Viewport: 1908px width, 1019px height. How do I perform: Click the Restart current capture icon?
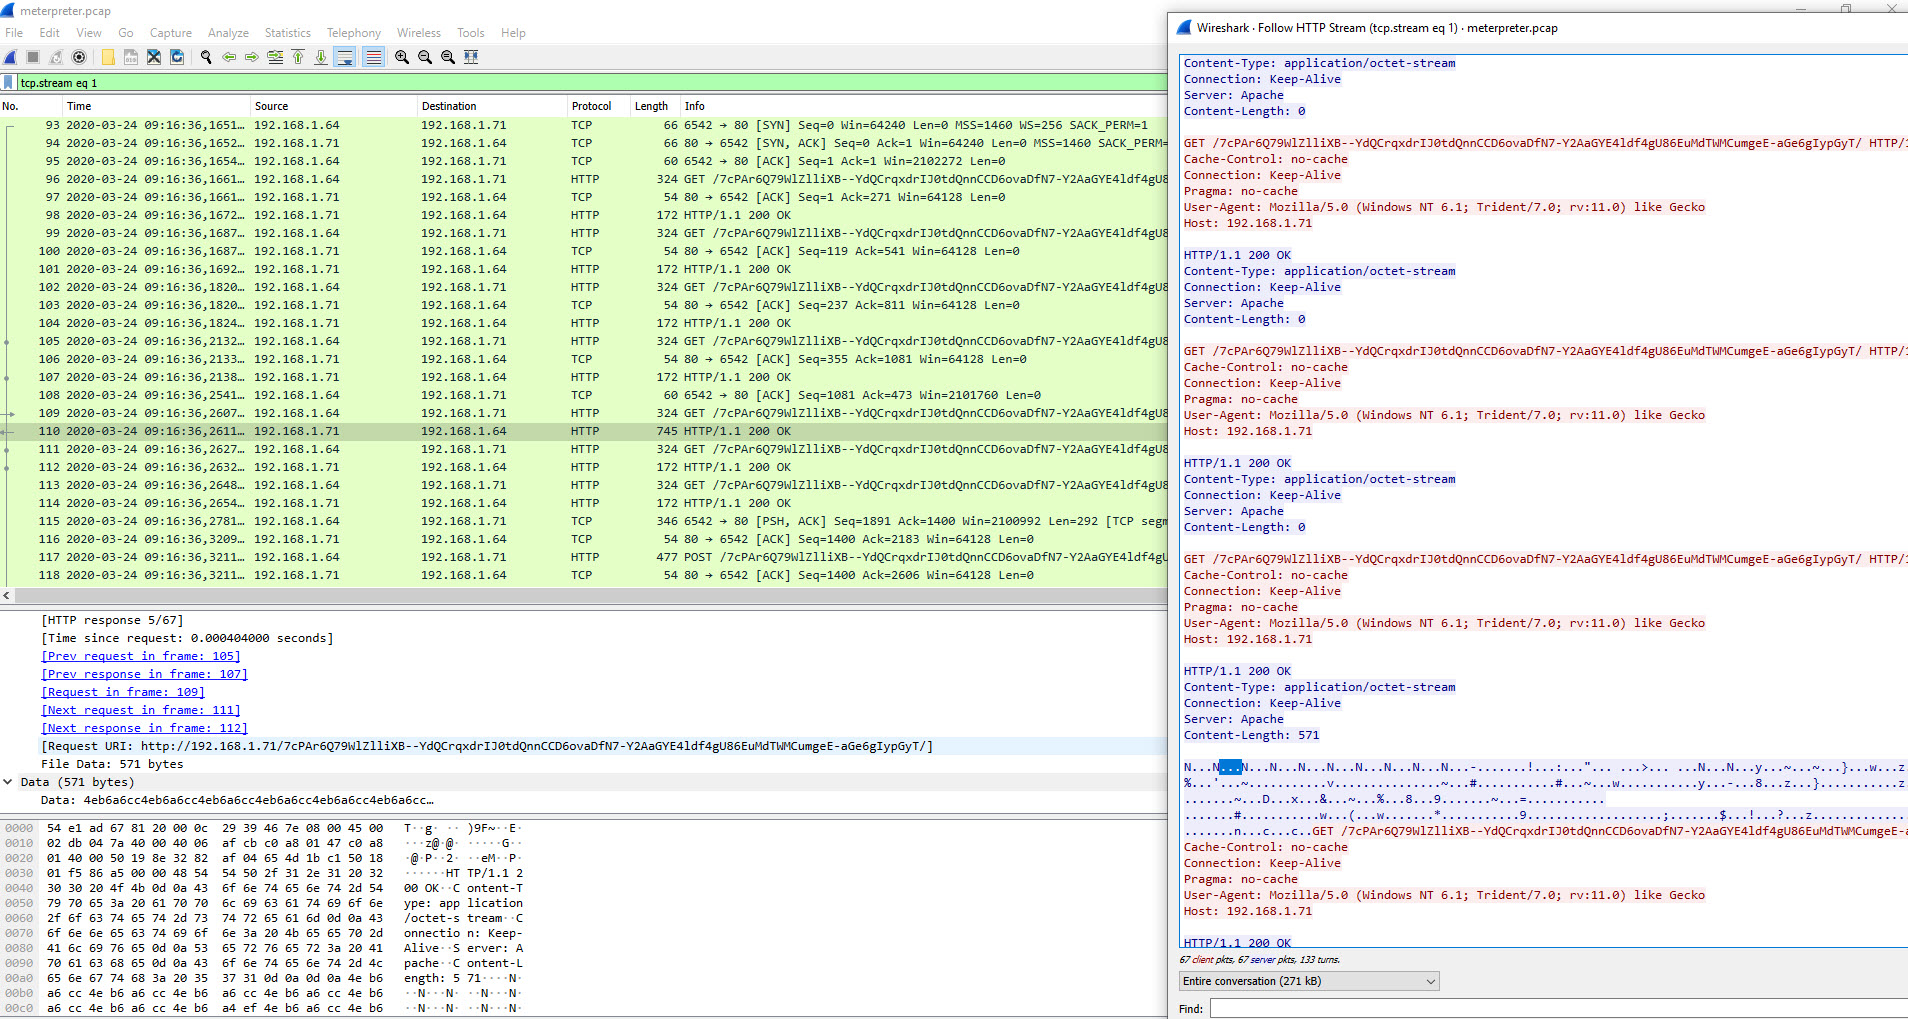[56, 57]
